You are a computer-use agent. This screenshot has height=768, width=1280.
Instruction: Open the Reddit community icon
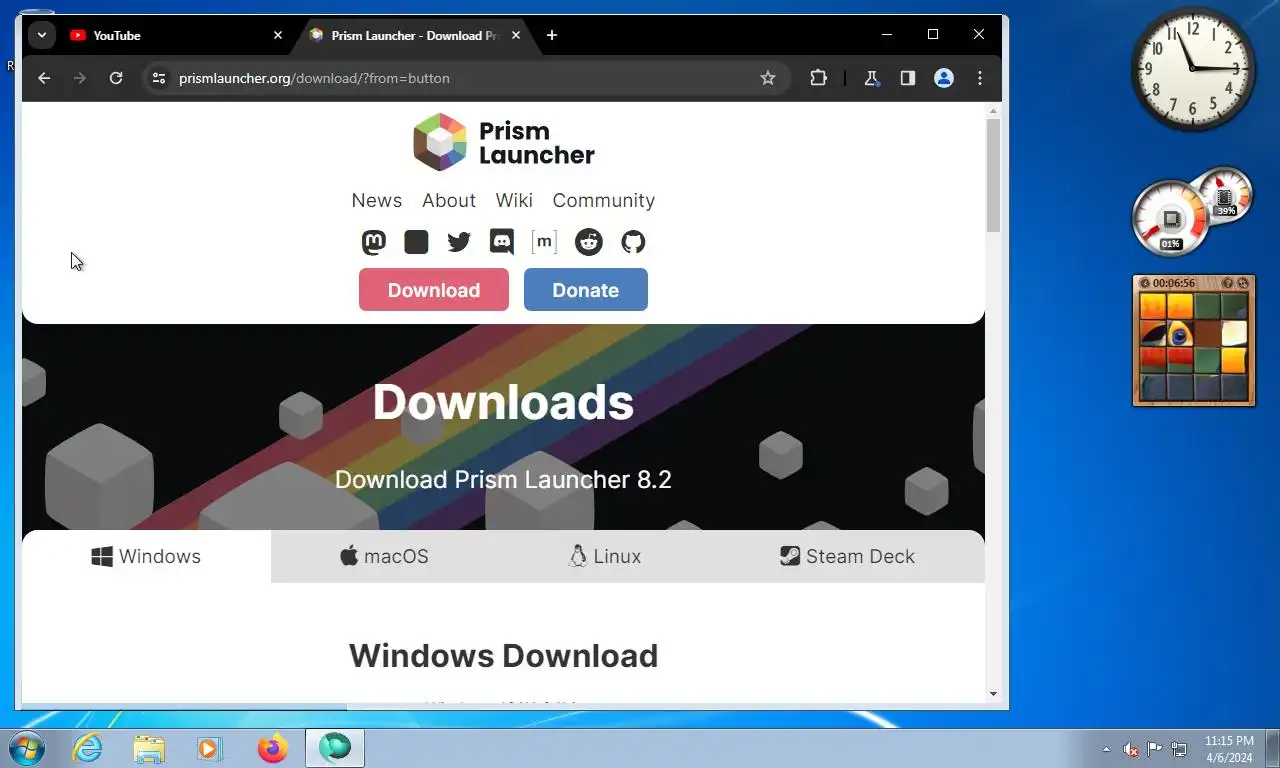pyautogui.click(x=589, y=242)
